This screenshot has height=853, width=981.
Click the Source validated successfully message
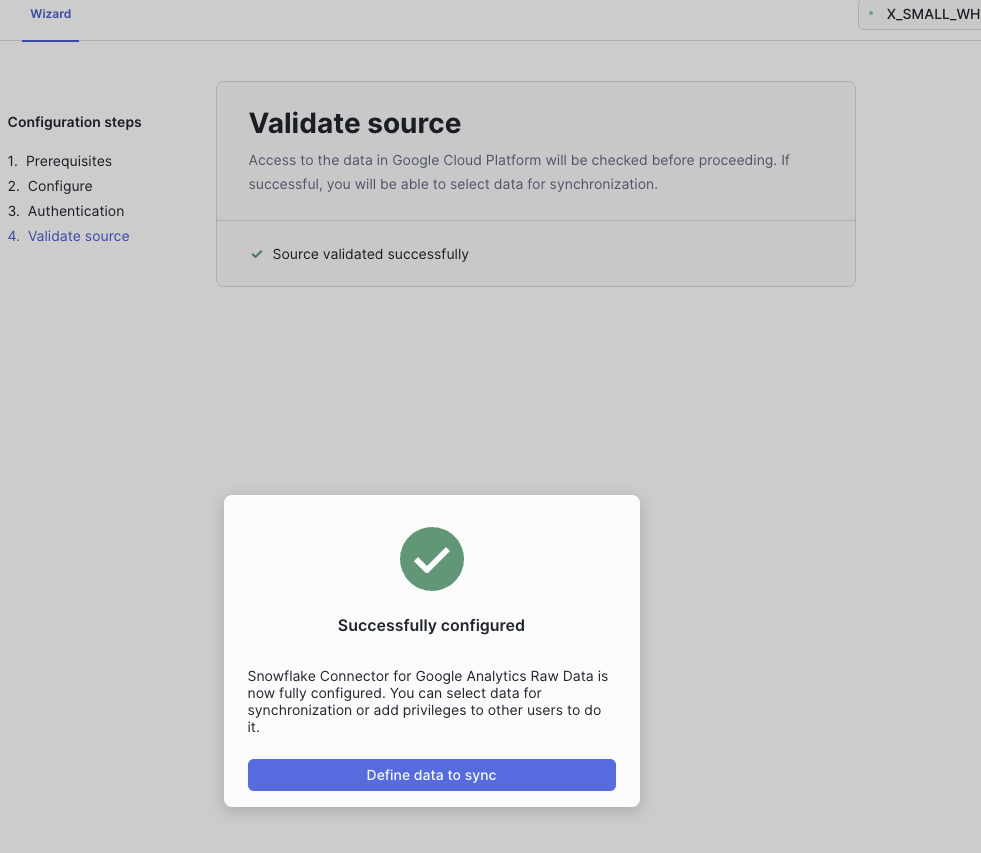370,254
